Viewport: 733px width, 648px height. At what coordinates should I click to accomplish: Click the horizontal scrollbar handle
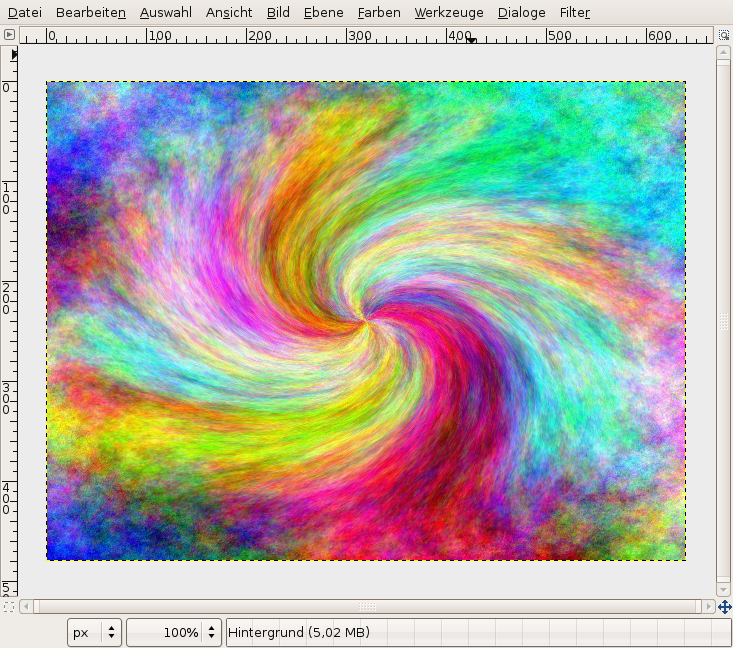coord(367,607)
